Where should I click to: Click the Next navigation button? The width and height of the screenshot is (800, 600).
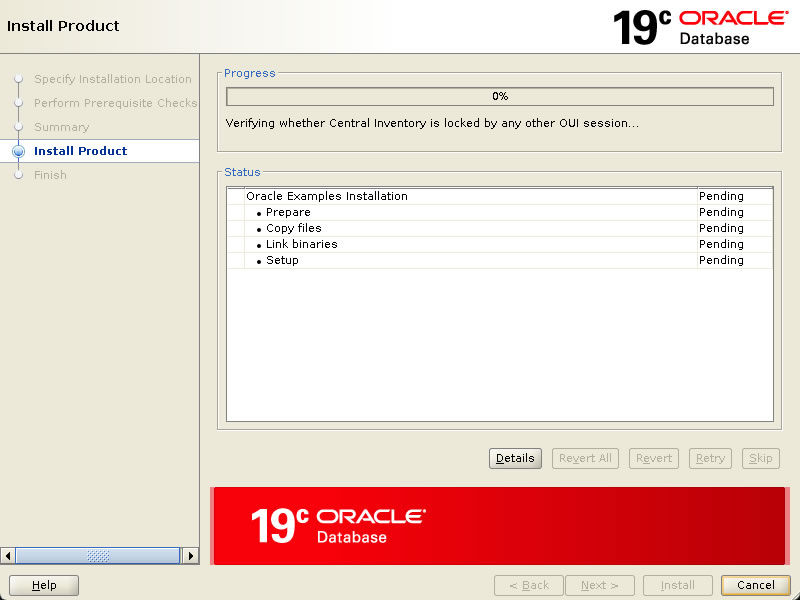click(x=600, y=585)
